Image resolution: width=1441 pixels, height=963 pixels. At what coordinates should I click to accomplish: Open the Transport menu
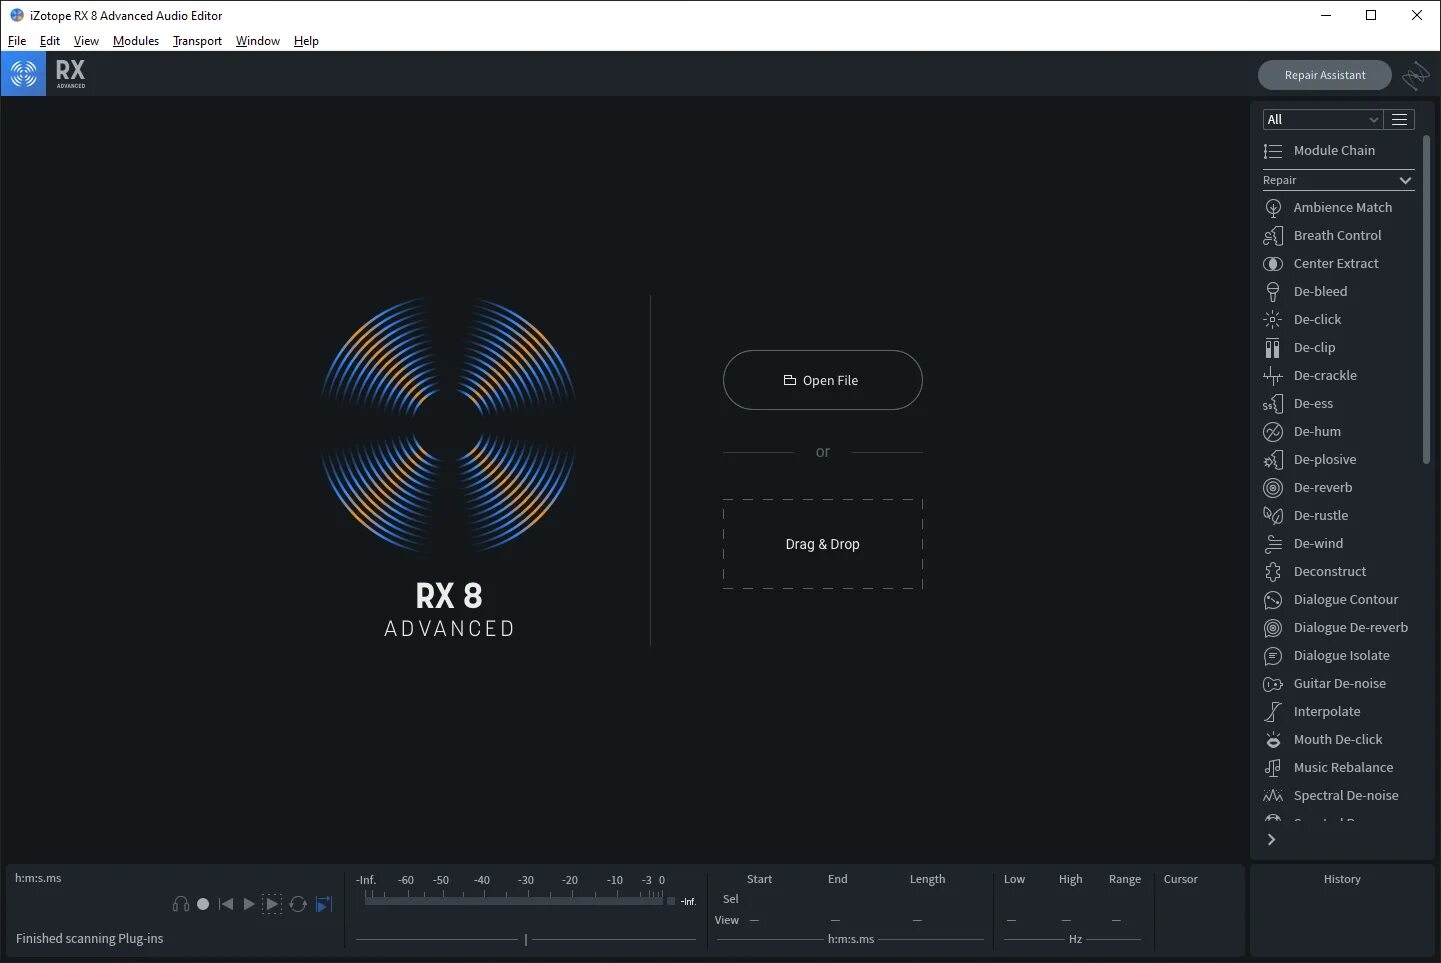(196, 41)
